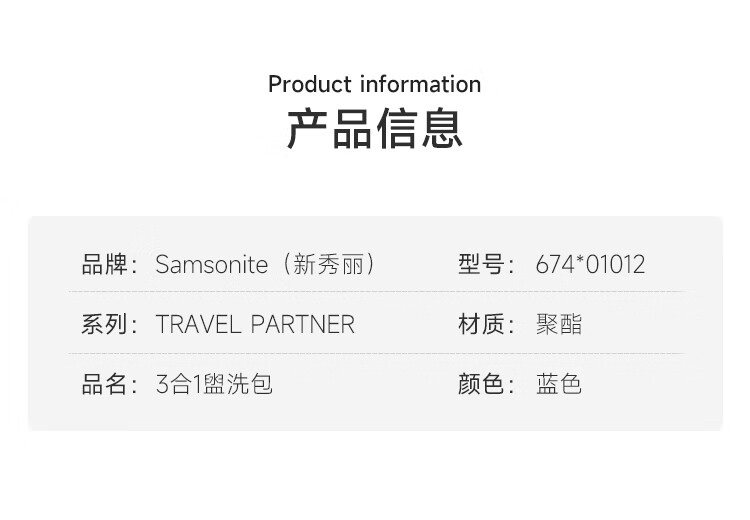The width and height of the screenshot is (750, 520).
Task: Click the Samsonite brand name text
Action: [212, 265]
